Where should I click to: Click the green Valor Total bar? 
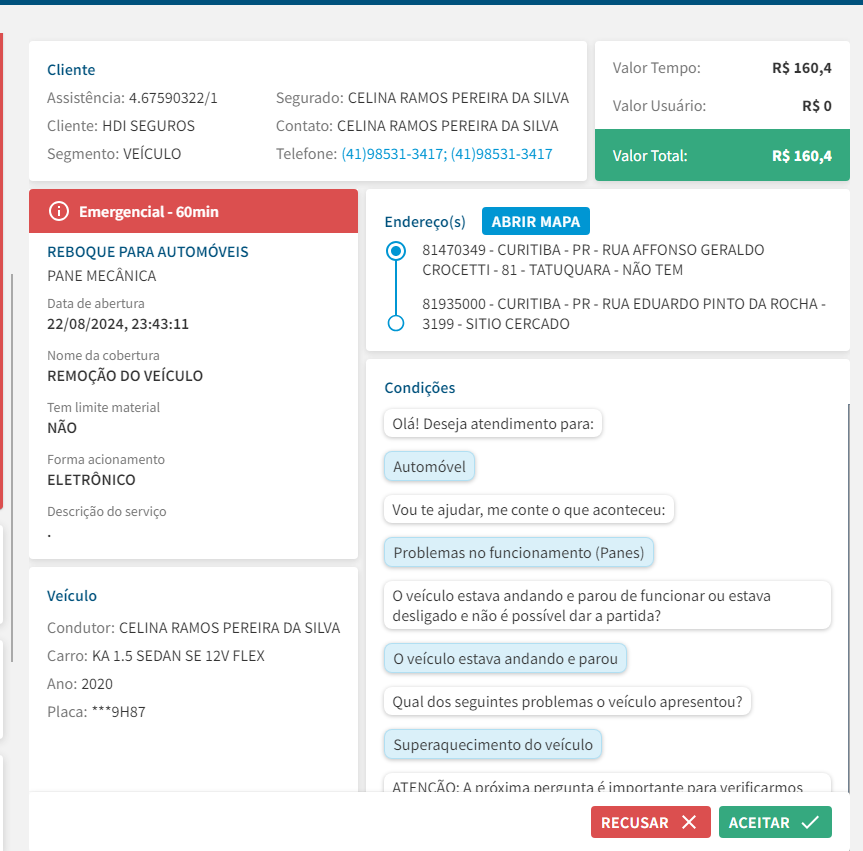pyautogui.click(x=721, y=156)
